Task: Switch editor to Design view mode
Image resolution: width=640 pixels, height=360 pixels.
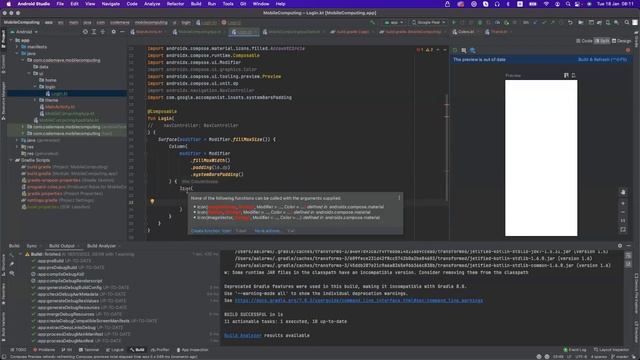Action: [x=621, y=41]
